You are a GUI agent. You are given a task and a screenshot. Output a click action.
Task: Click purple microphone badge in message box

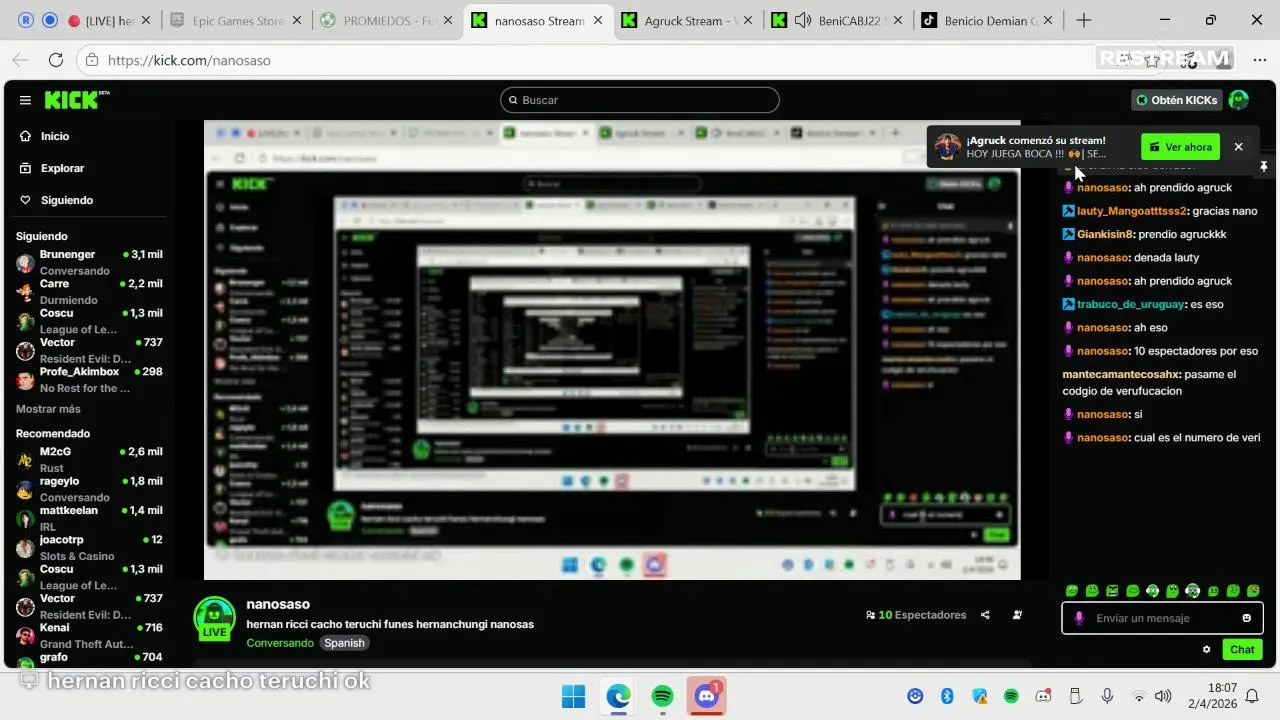(x=1079, y=618)
